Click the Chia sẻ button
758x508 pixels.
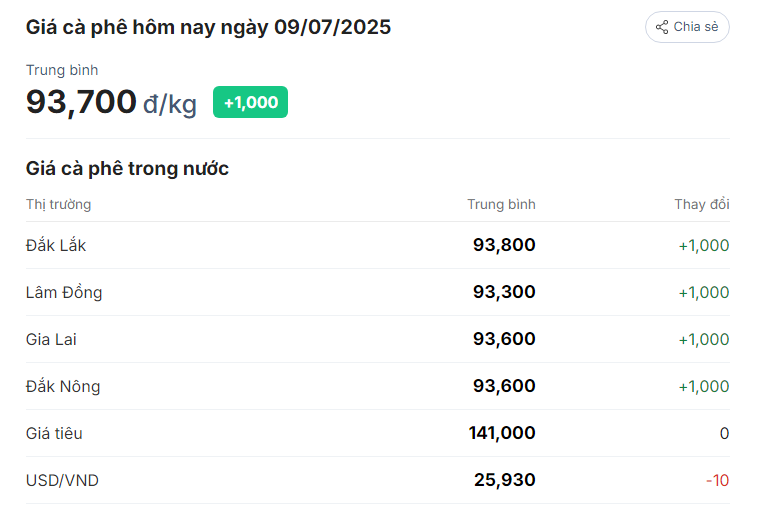pos(687,27)
